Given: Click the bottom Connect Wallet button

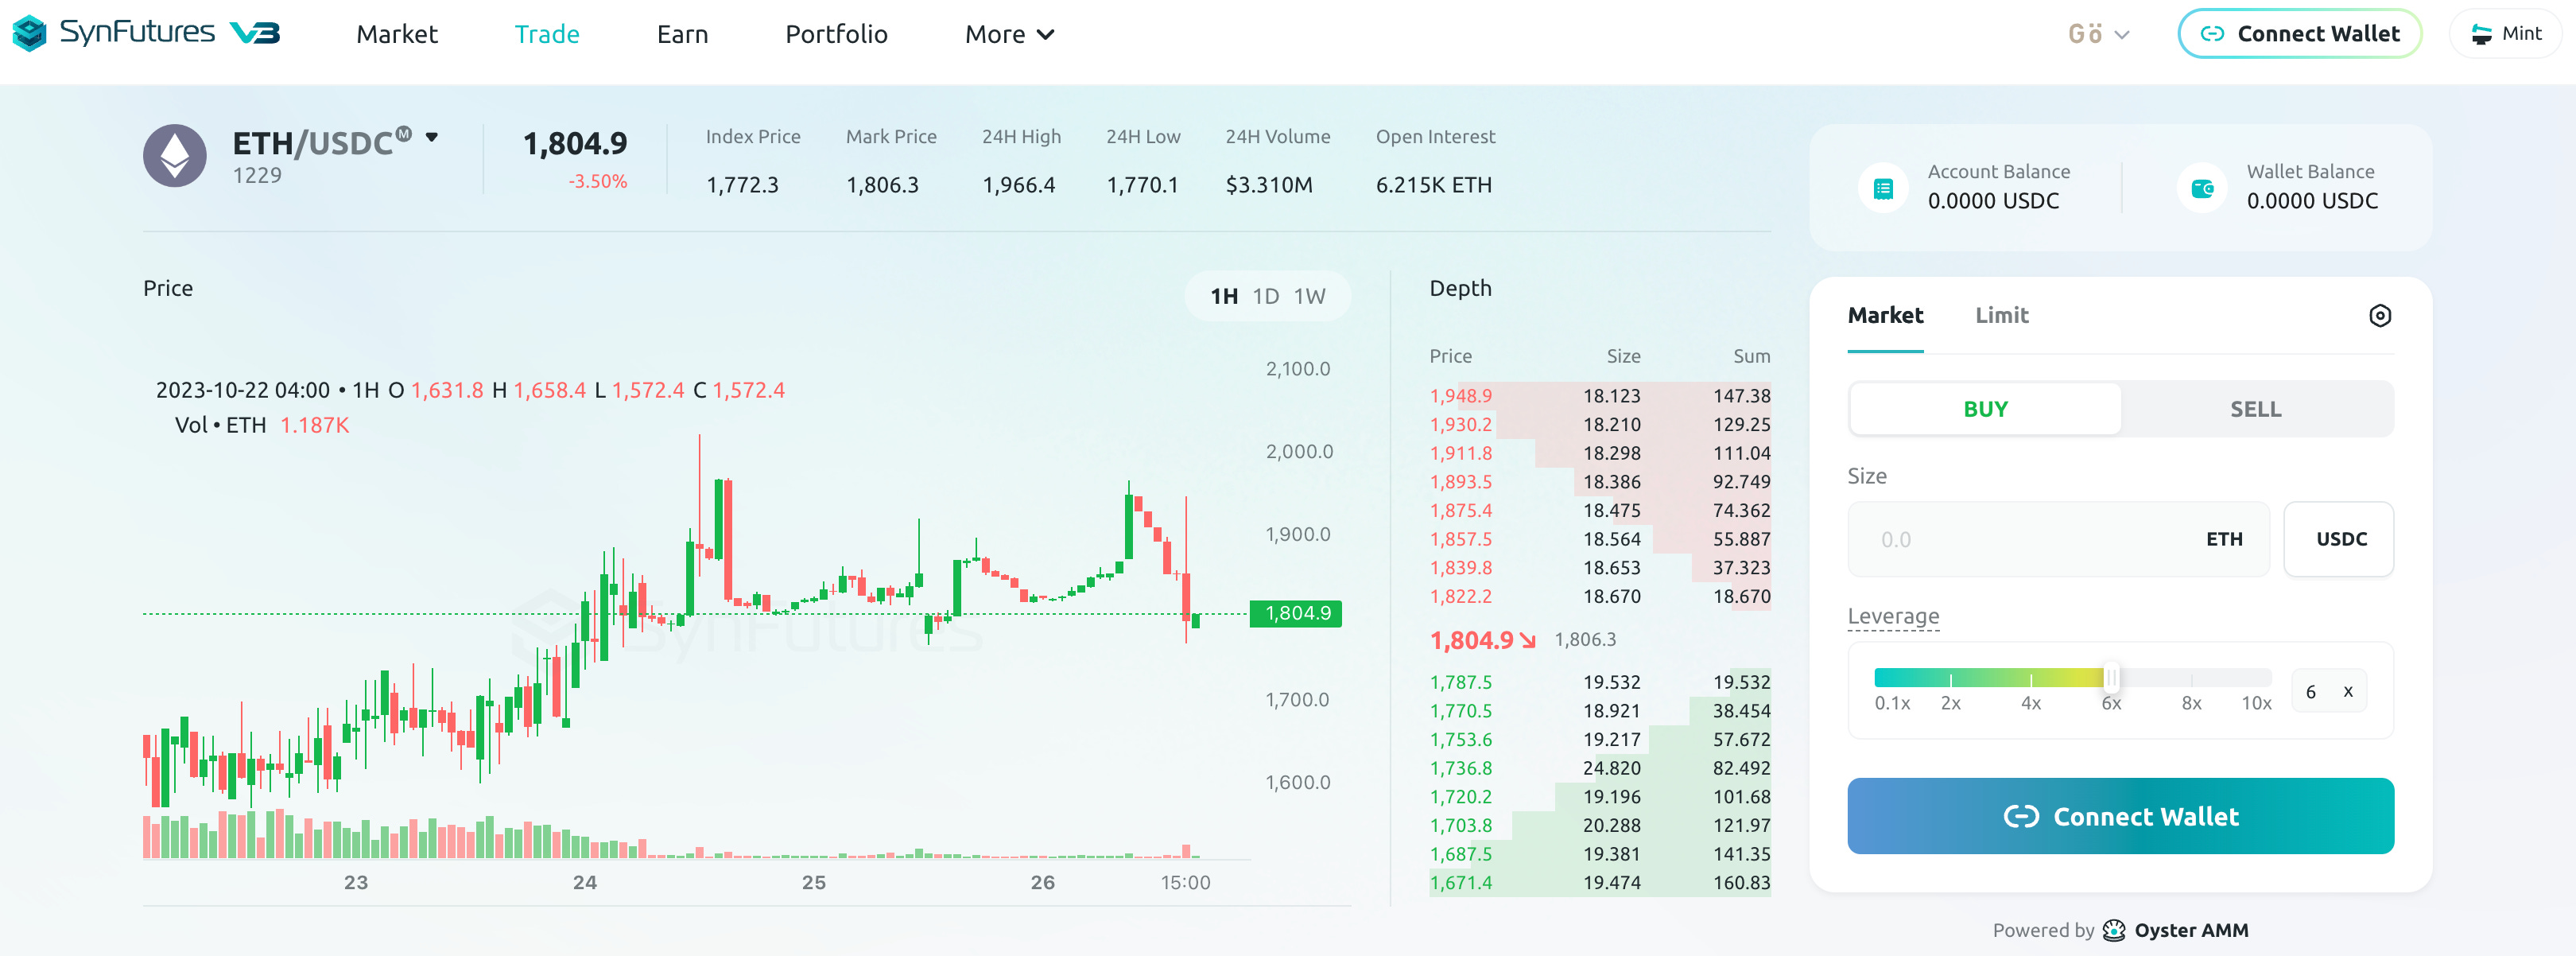Looking at the screenshot, I should (x=2120, y=816).
